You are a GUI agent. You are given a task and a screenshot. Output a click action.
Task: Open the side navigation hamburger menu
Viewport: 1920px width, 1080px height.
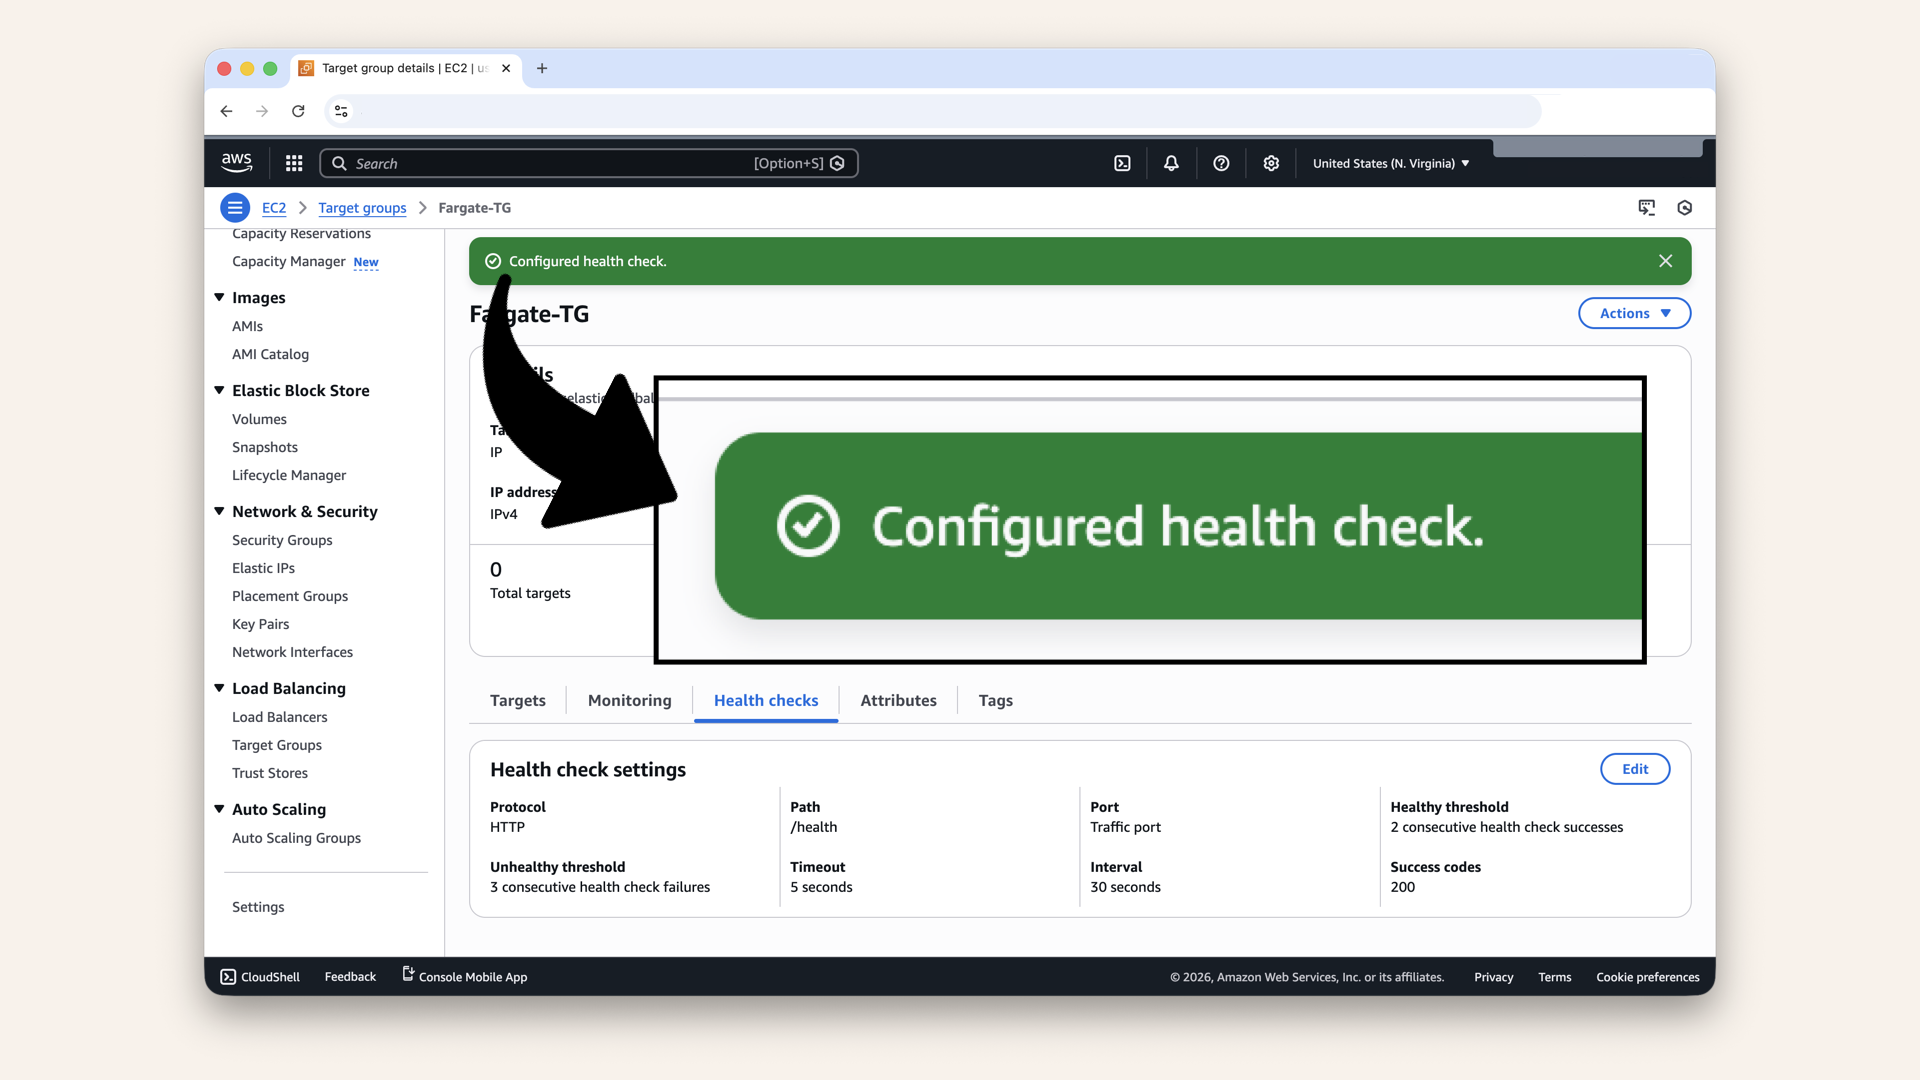click(x=235, y=207)
